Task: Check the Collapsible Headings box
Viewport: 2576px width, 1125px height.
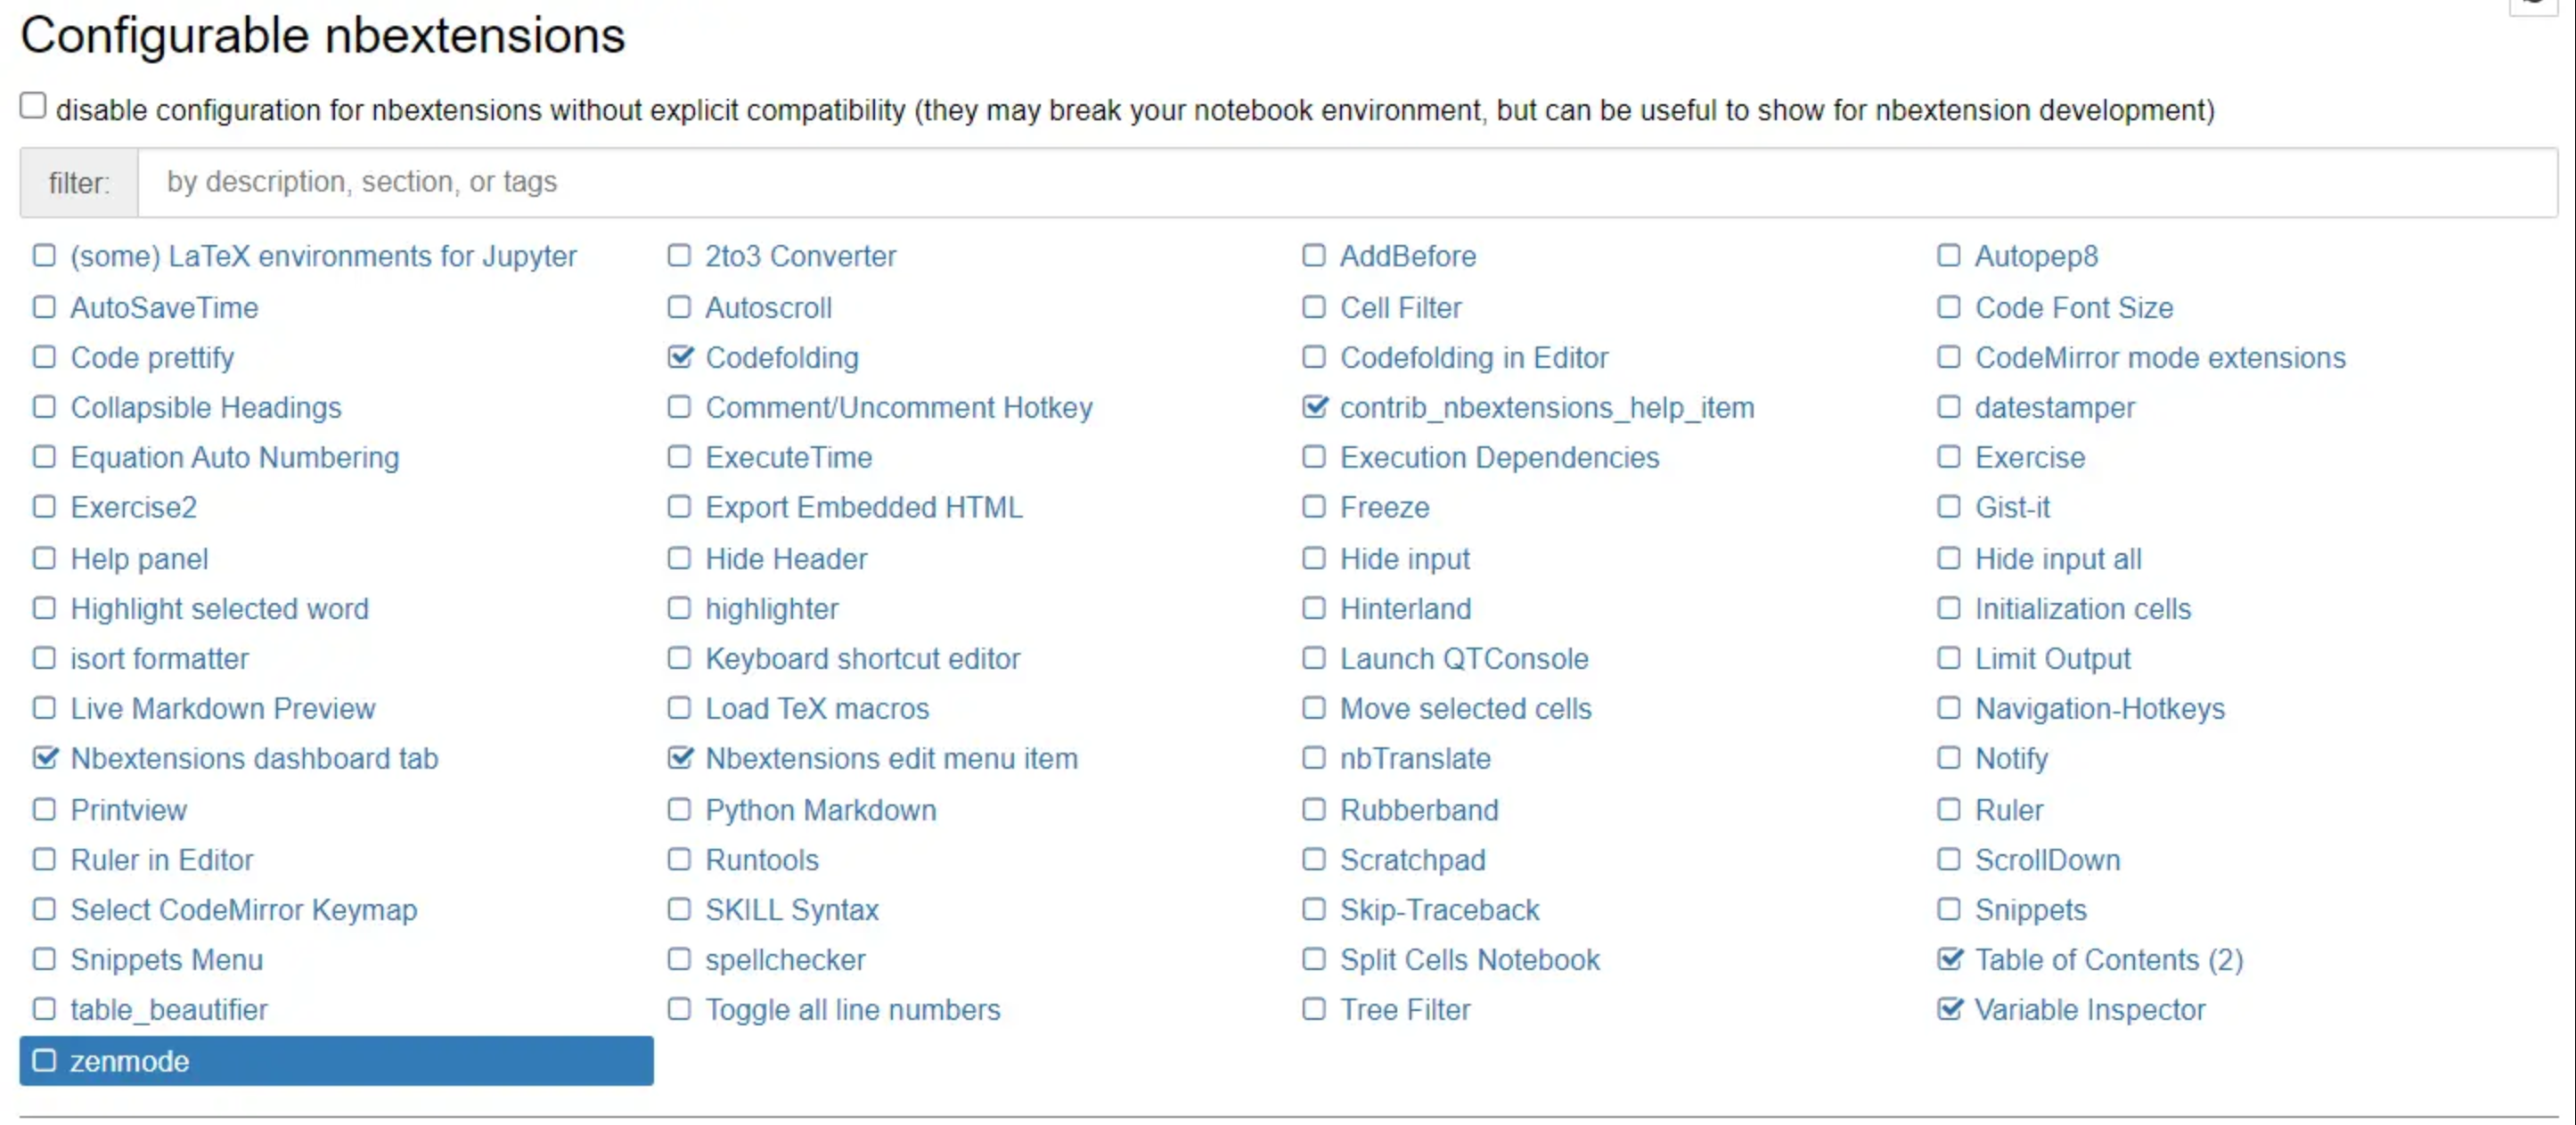Action: (x=44, y=407)
